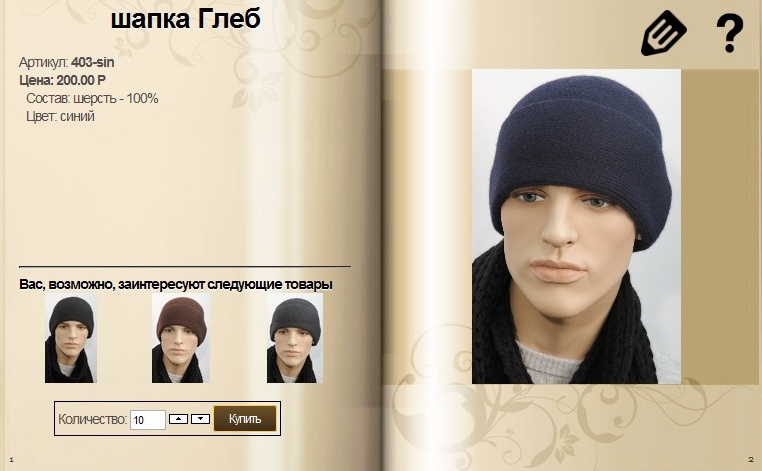This screenshot has height=471, width=762.
Task: Click the Состав: шерсть - 100% line
Action: 92,98
